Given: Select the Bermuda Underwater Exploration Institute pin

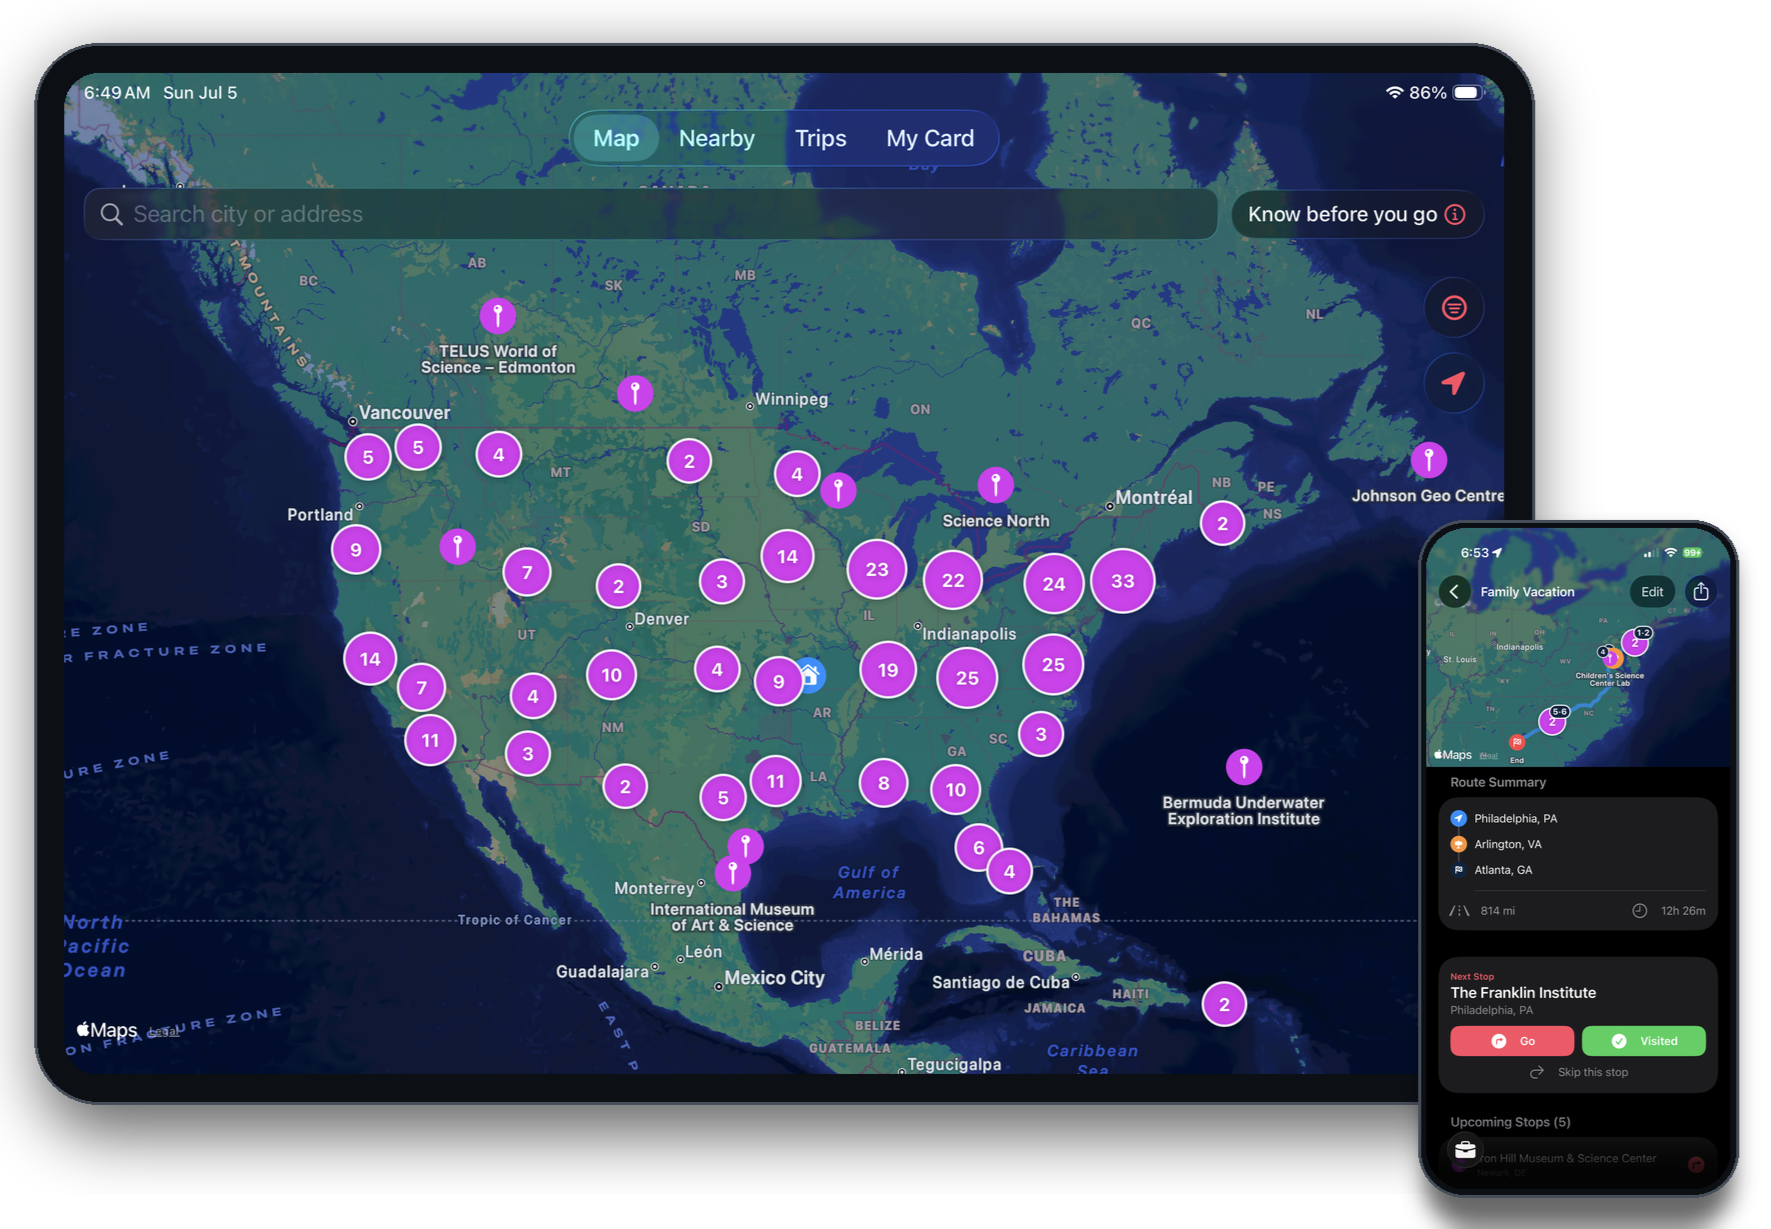Looking at the screenshot, I should coord(1244,767).
